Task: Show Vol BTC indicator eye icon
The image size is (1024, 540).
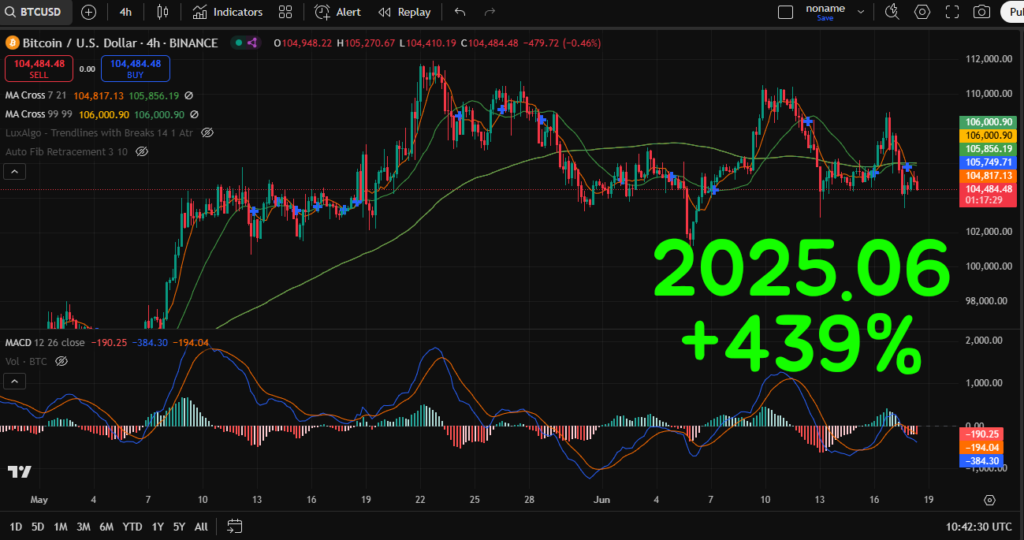Action: click(x=61, y=361)
